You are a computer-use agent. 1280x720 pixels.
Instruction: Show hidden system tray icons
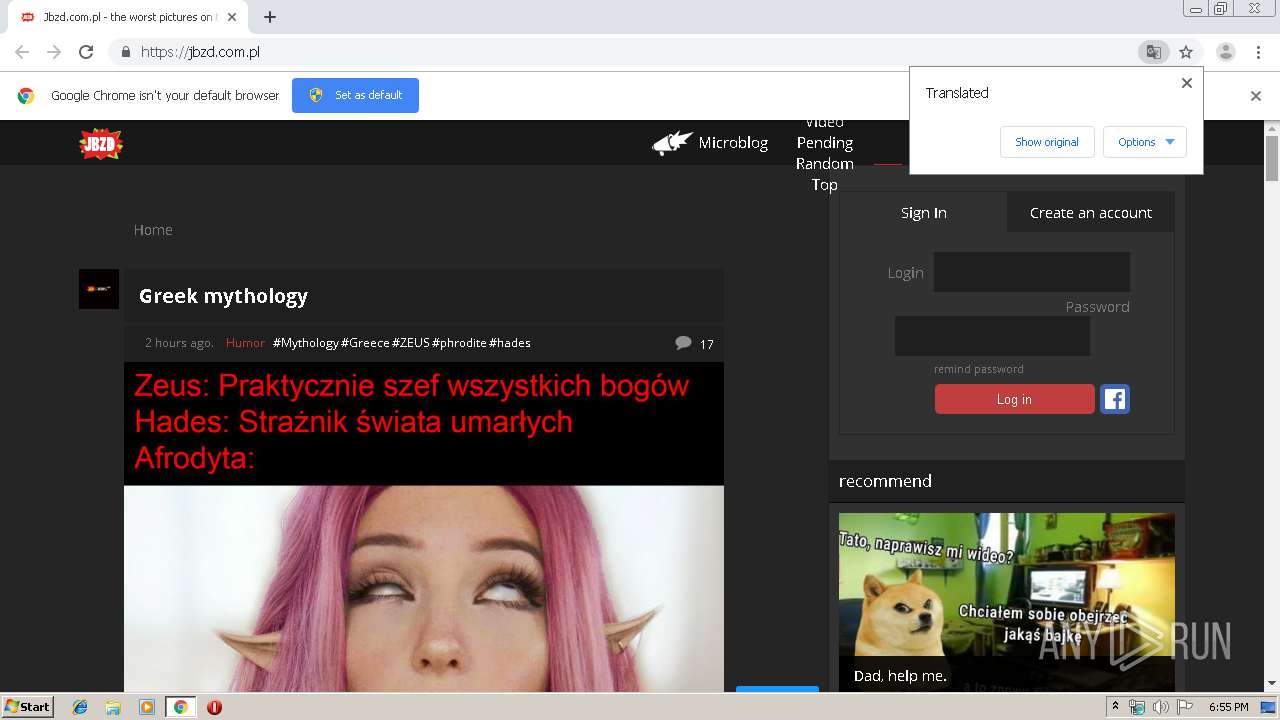(x=1116, y=707)
